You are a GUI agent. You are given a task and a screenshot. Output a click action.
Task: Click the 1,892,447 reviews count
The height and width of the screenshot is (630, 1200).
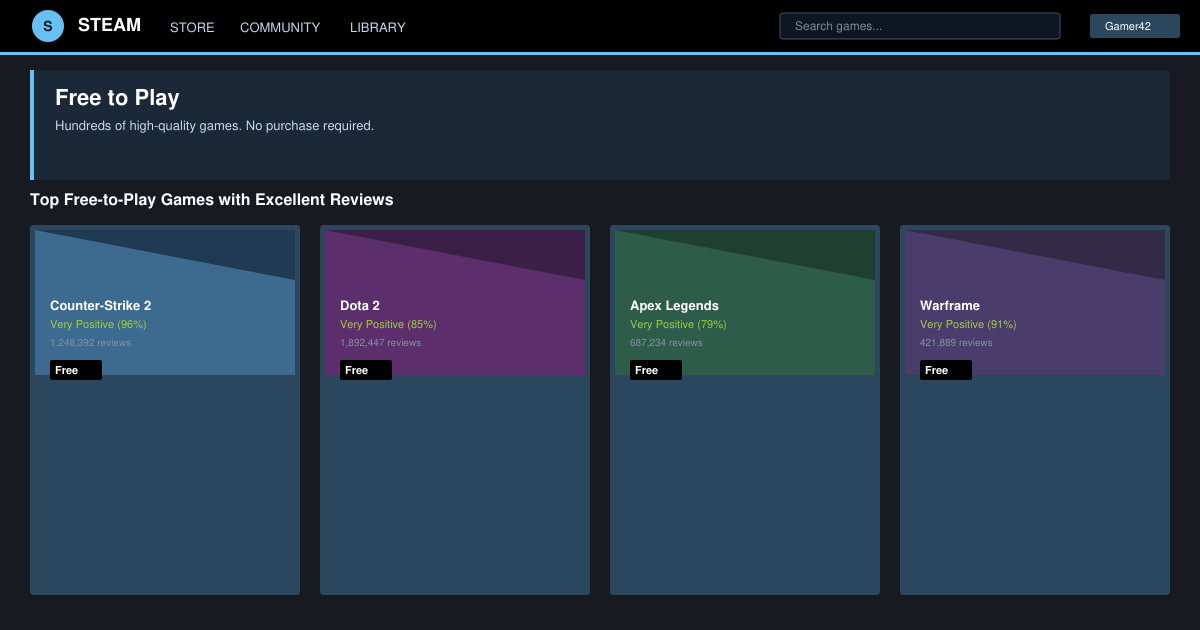pyautogui.click(x=381, y=343)
